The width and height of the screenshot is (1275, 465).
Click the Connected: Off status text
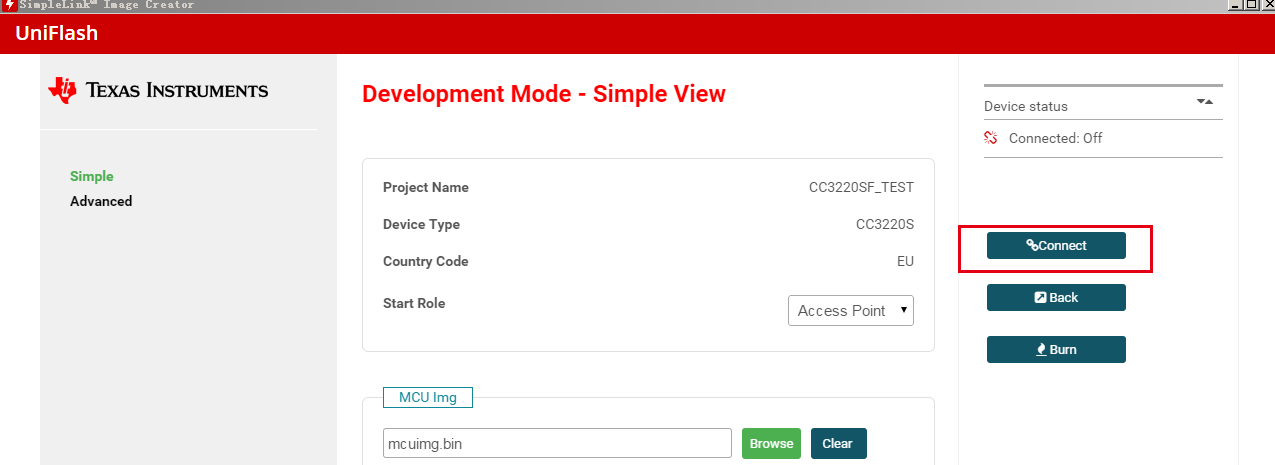coord(1055,138)
